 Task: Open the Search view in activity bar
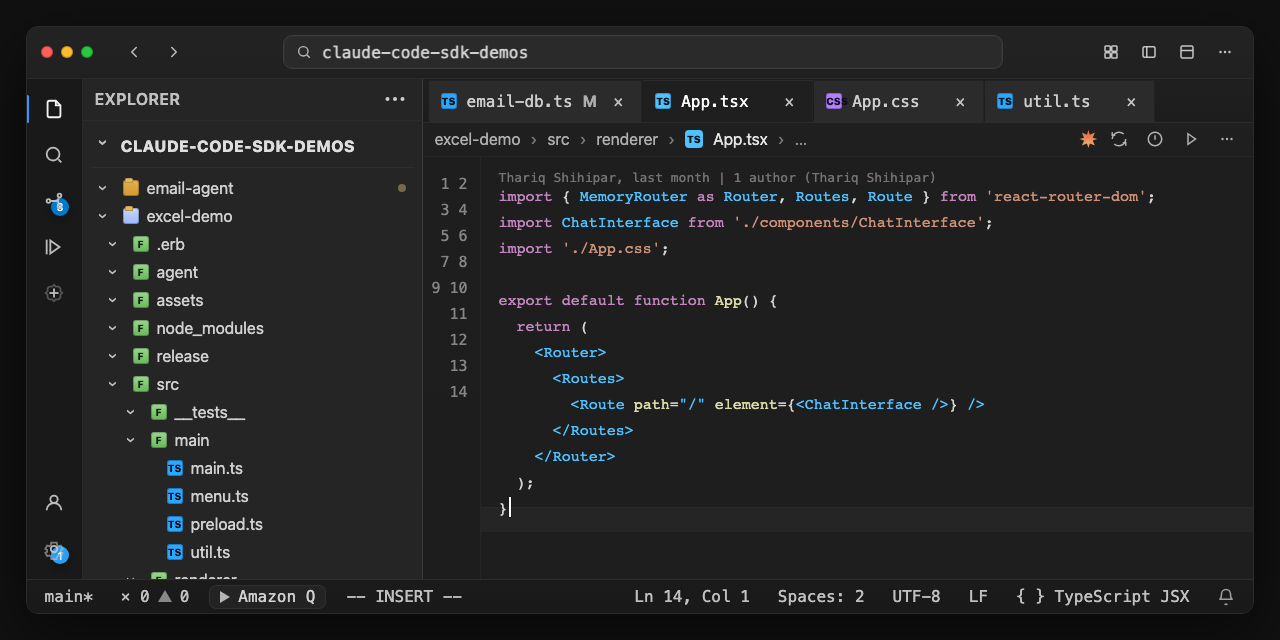click(x=54, y=155)
